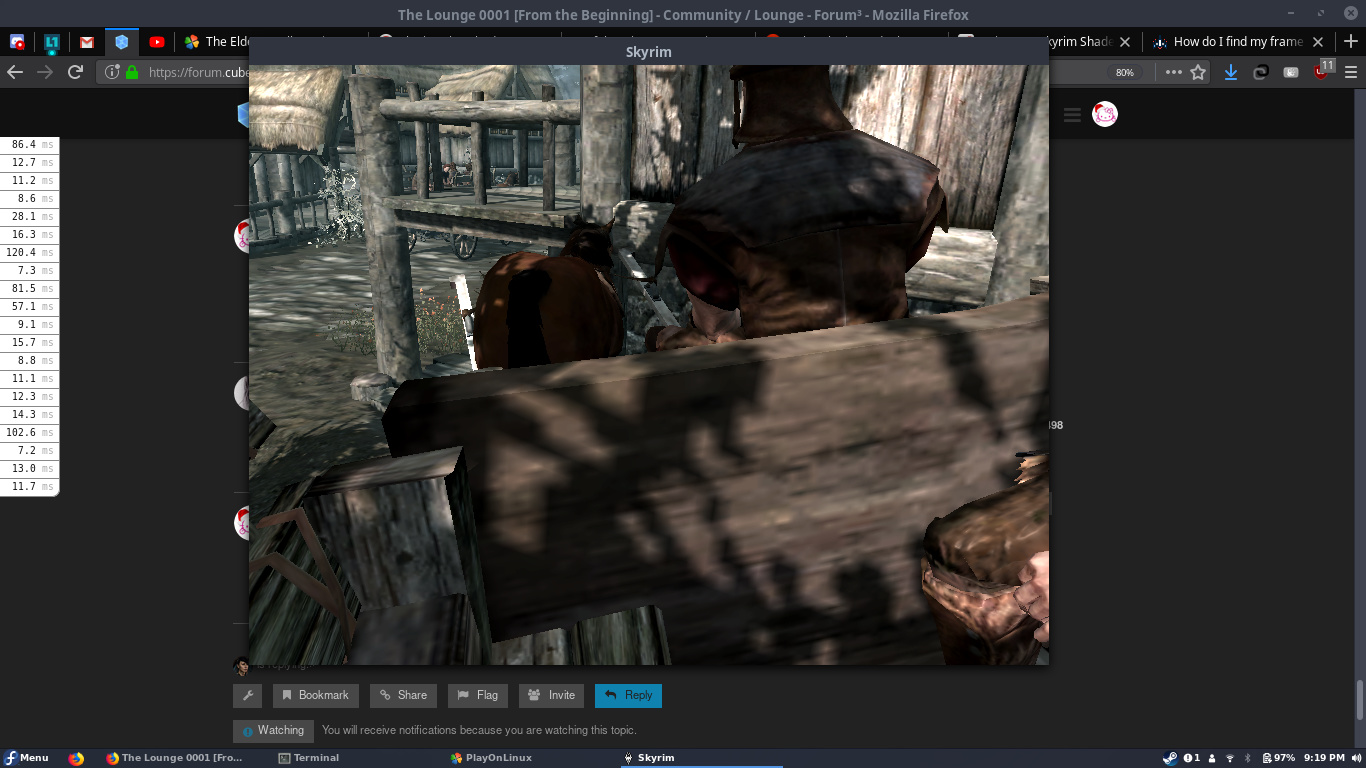Viewport: 1366px width, 768px height.
Task: Click the 120.4 ms timing entry
Action: 29,253
